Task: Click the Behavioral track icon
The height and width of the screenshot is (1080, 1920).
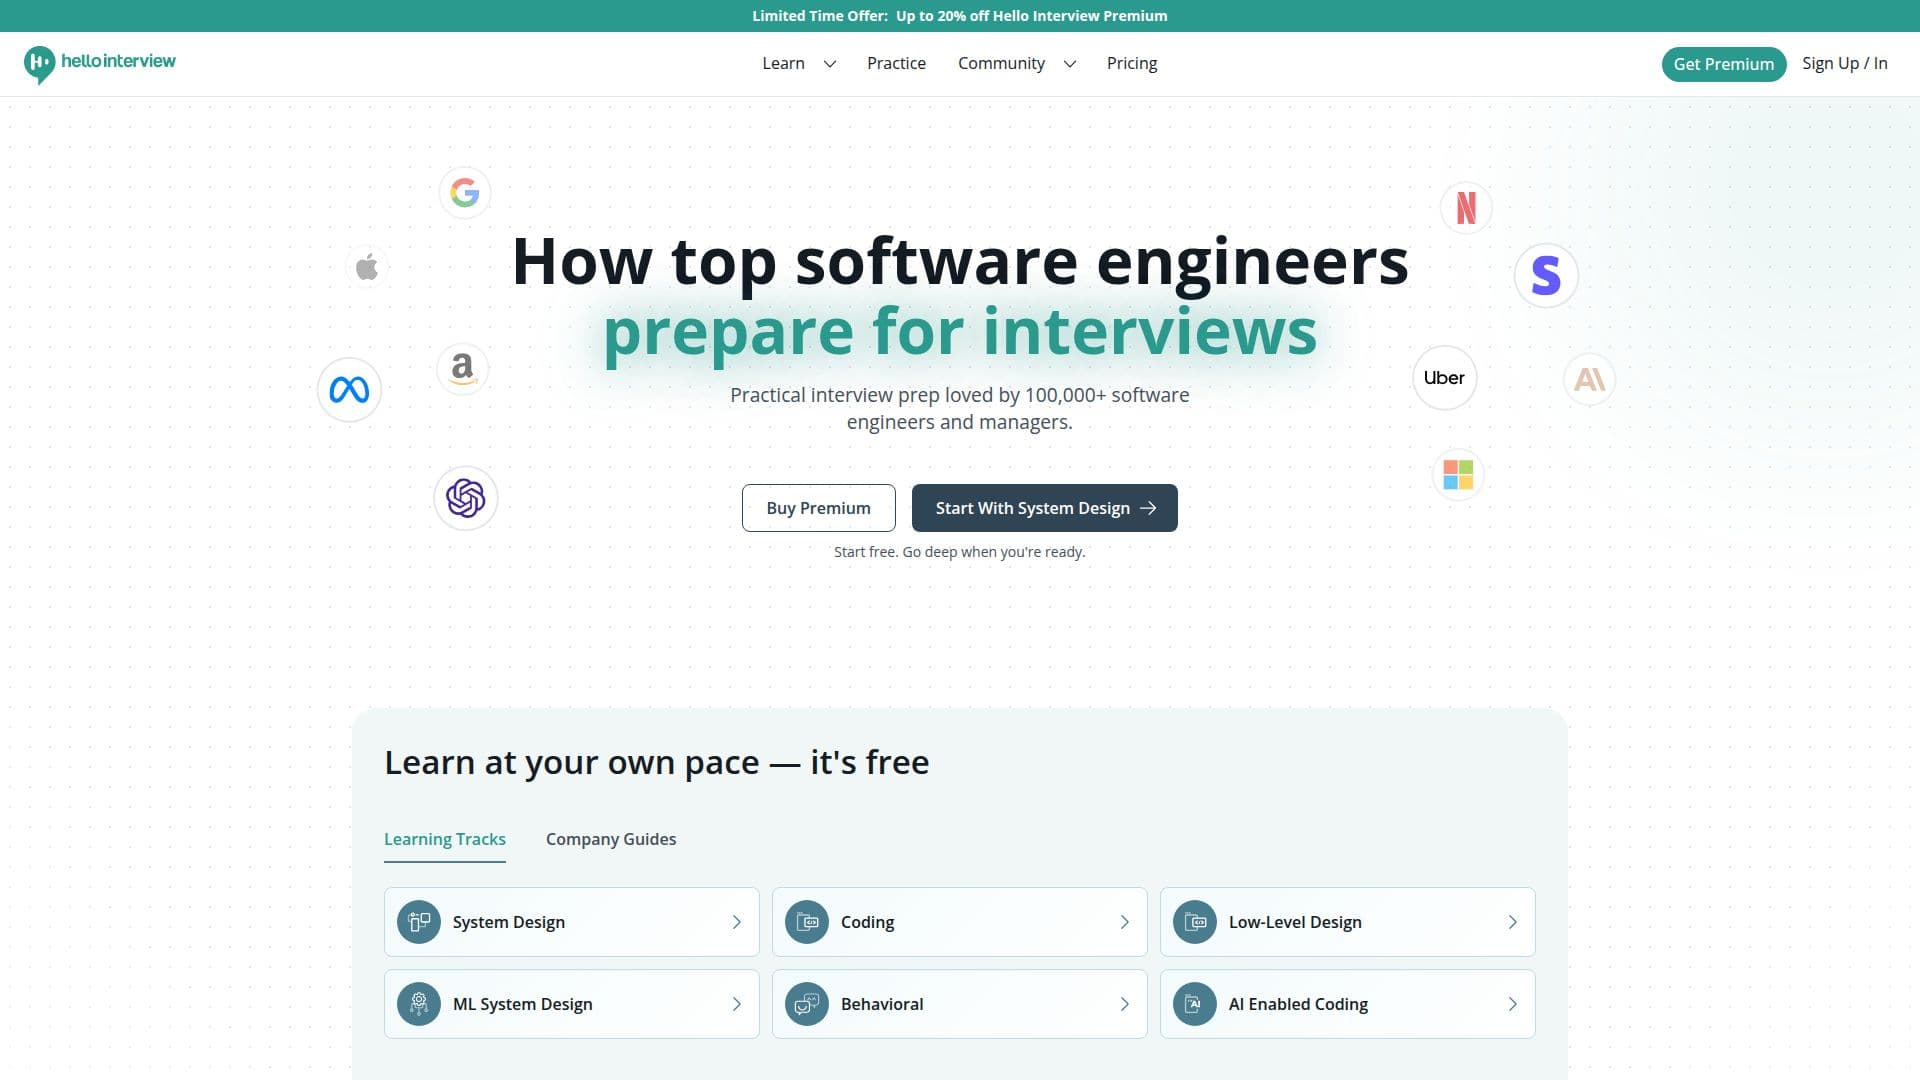Action: (x=807, y=1004)
